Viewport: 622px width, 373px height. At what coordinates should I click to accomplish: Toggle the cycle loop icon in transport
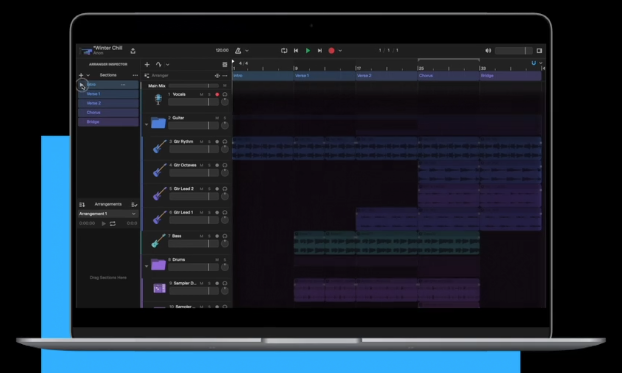[284, 51]
